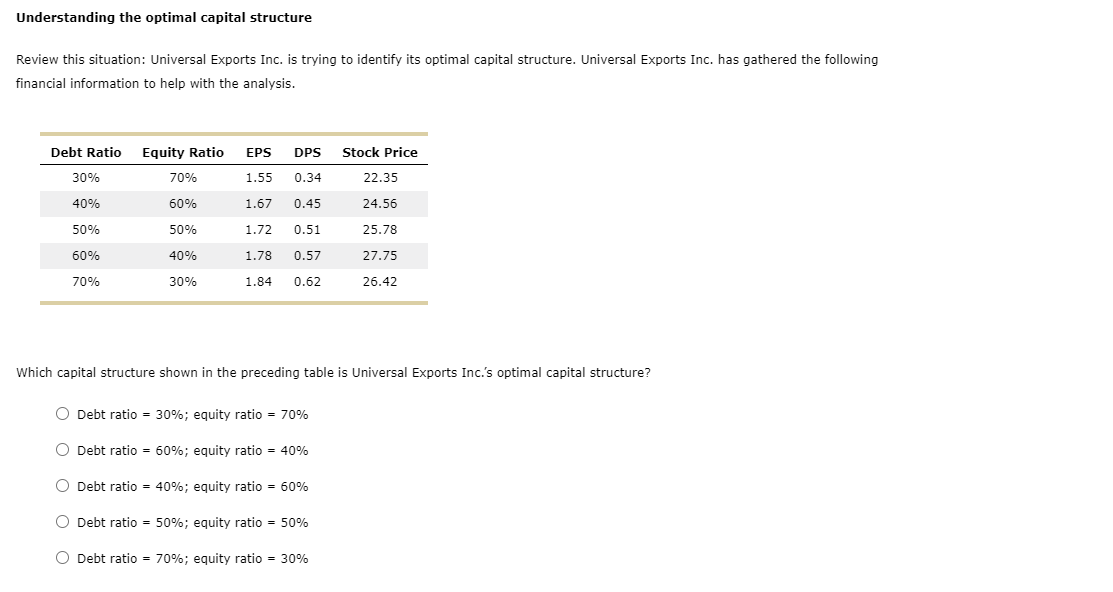Image resolution: width=1113 pixels, height=592 pixels.
Task: Click the DPS value 0.45
Action: (x=307, y=203)
